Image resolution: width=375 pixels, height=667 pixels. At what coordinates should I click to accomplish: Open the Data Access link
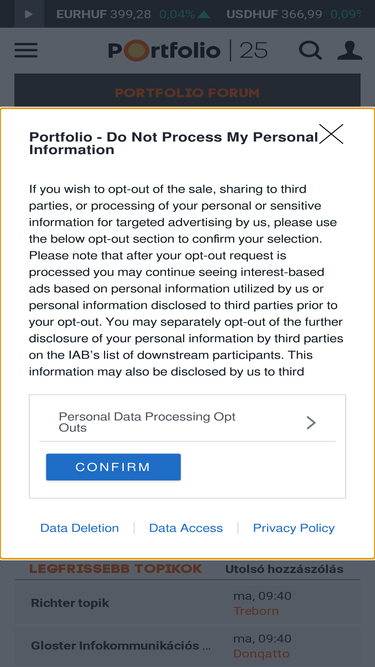click(x=186, y=528)
